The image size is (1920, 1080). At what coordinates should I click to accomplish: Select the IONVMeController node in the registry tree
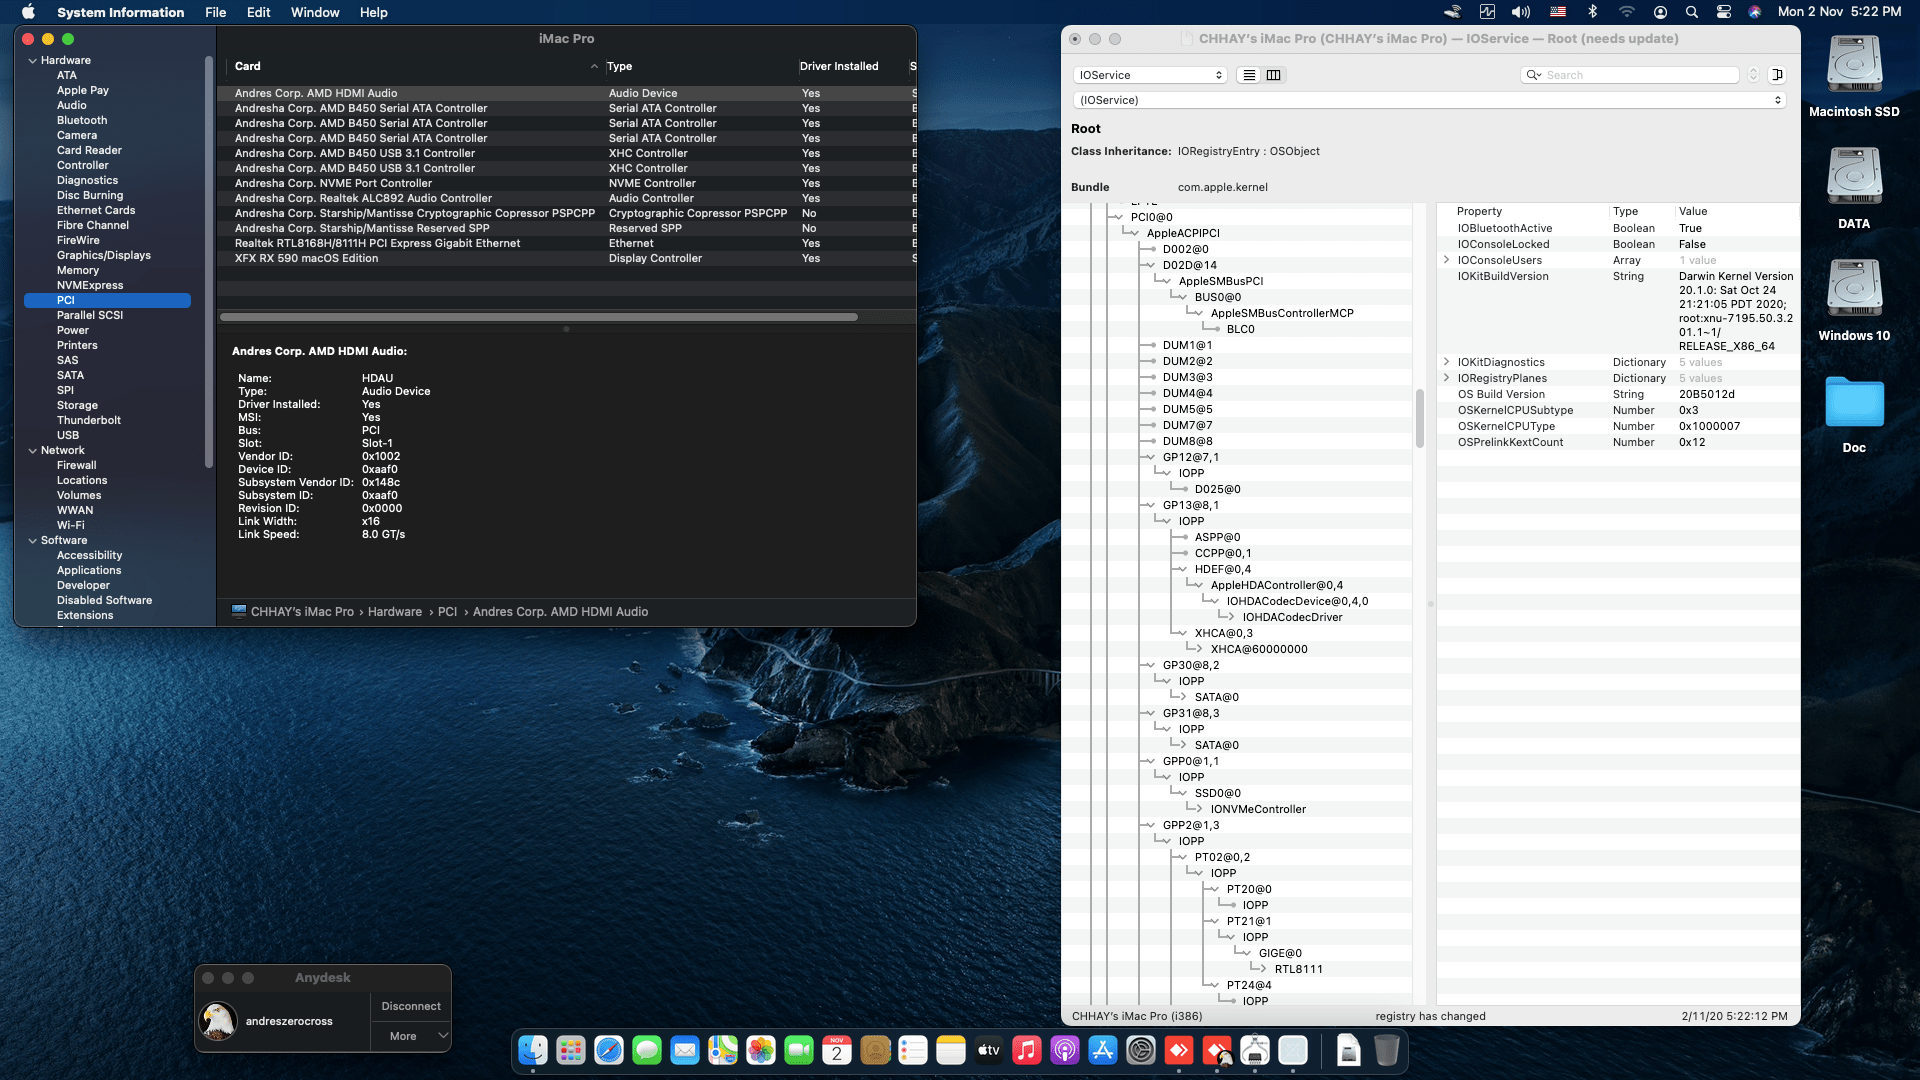[1257, 809]
